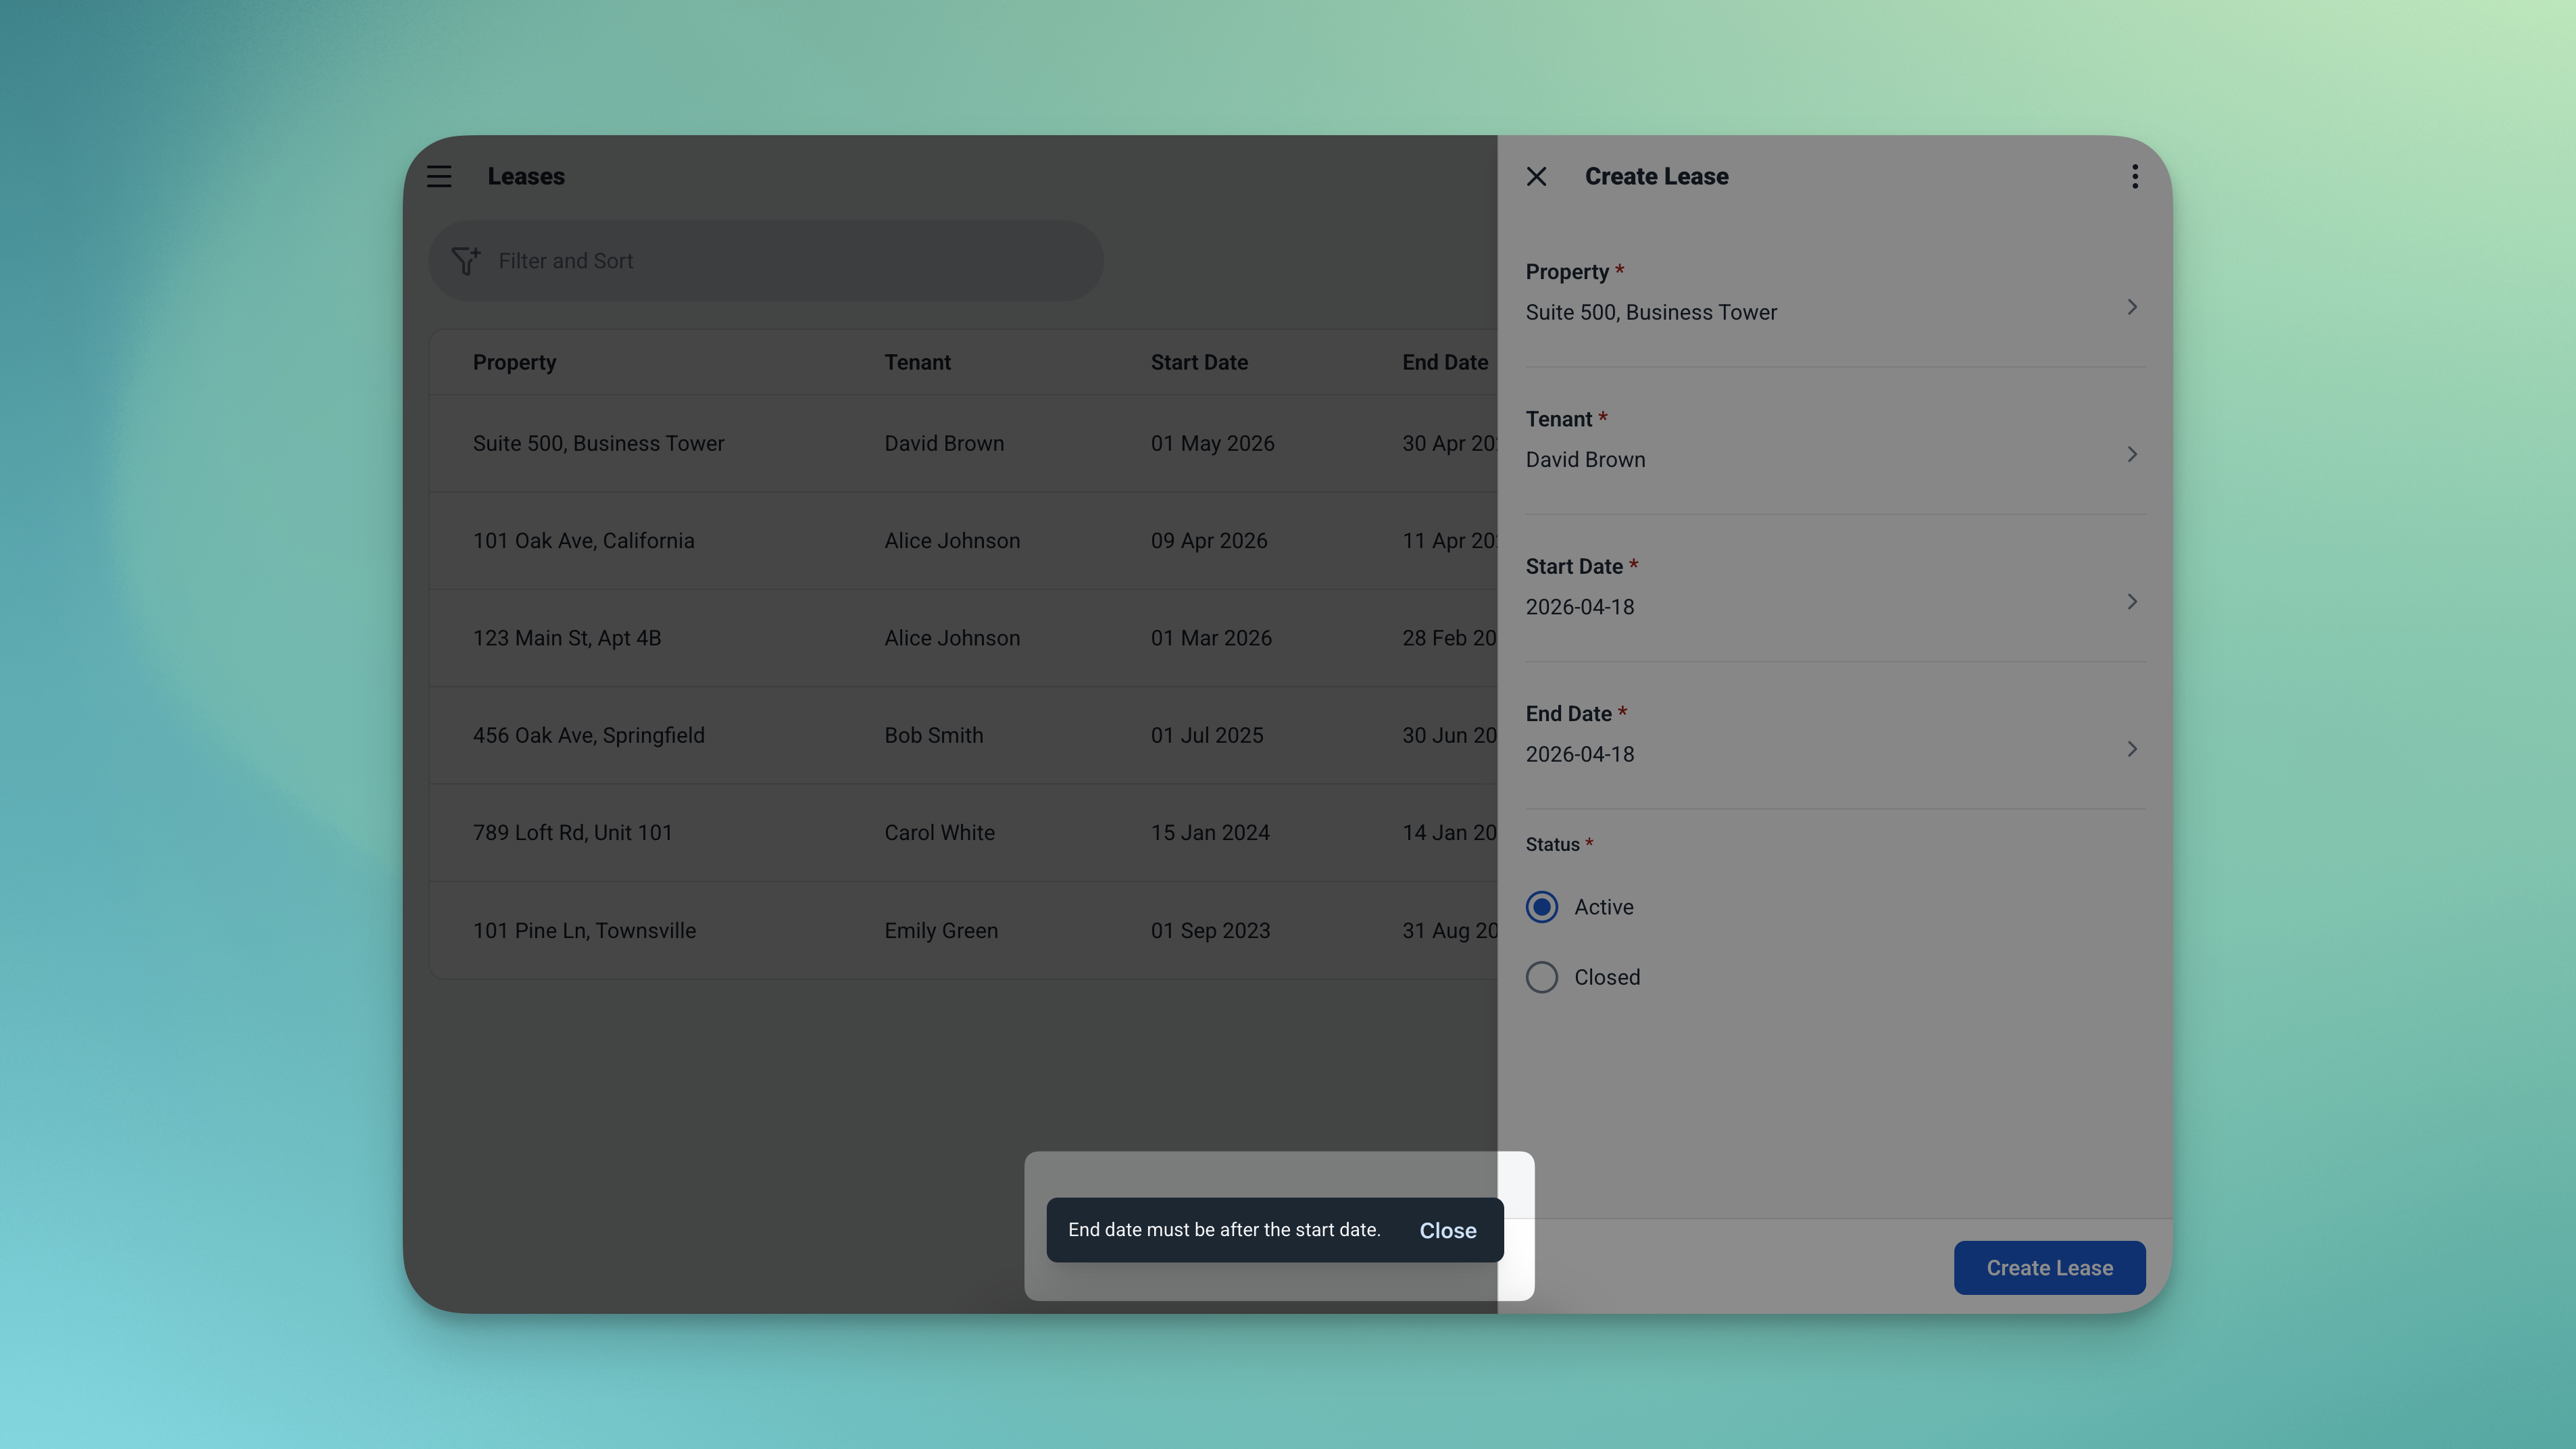The image size is (2576, 1449).
Task: Sort by Property column header
Action: [514, 362]
